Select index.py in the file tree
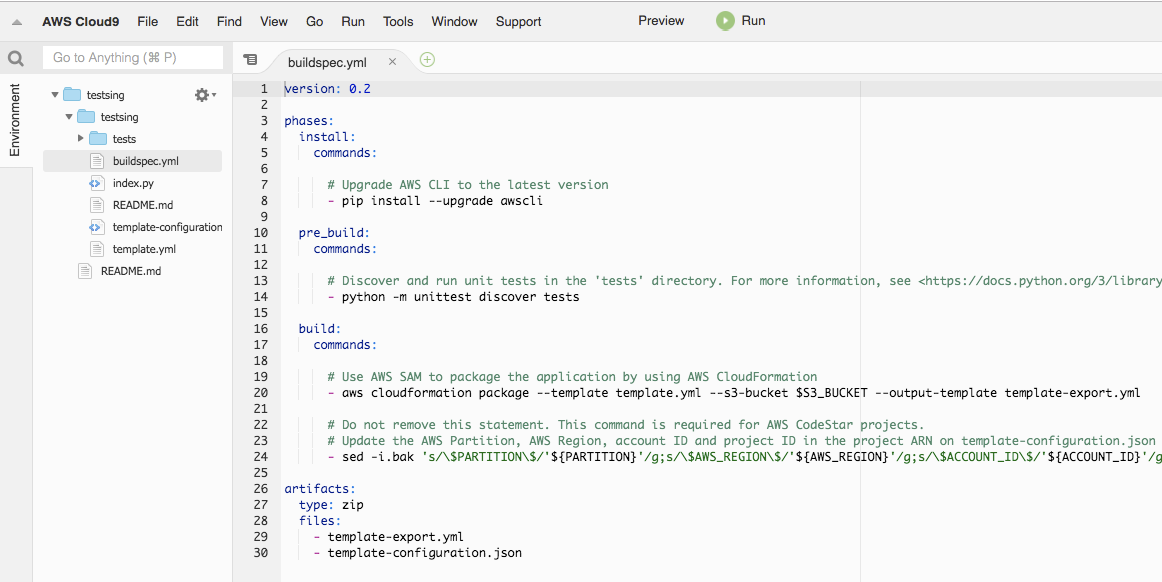Image resolution: width=1162 pixels, height=582 pixels. (x=133, y=183)
